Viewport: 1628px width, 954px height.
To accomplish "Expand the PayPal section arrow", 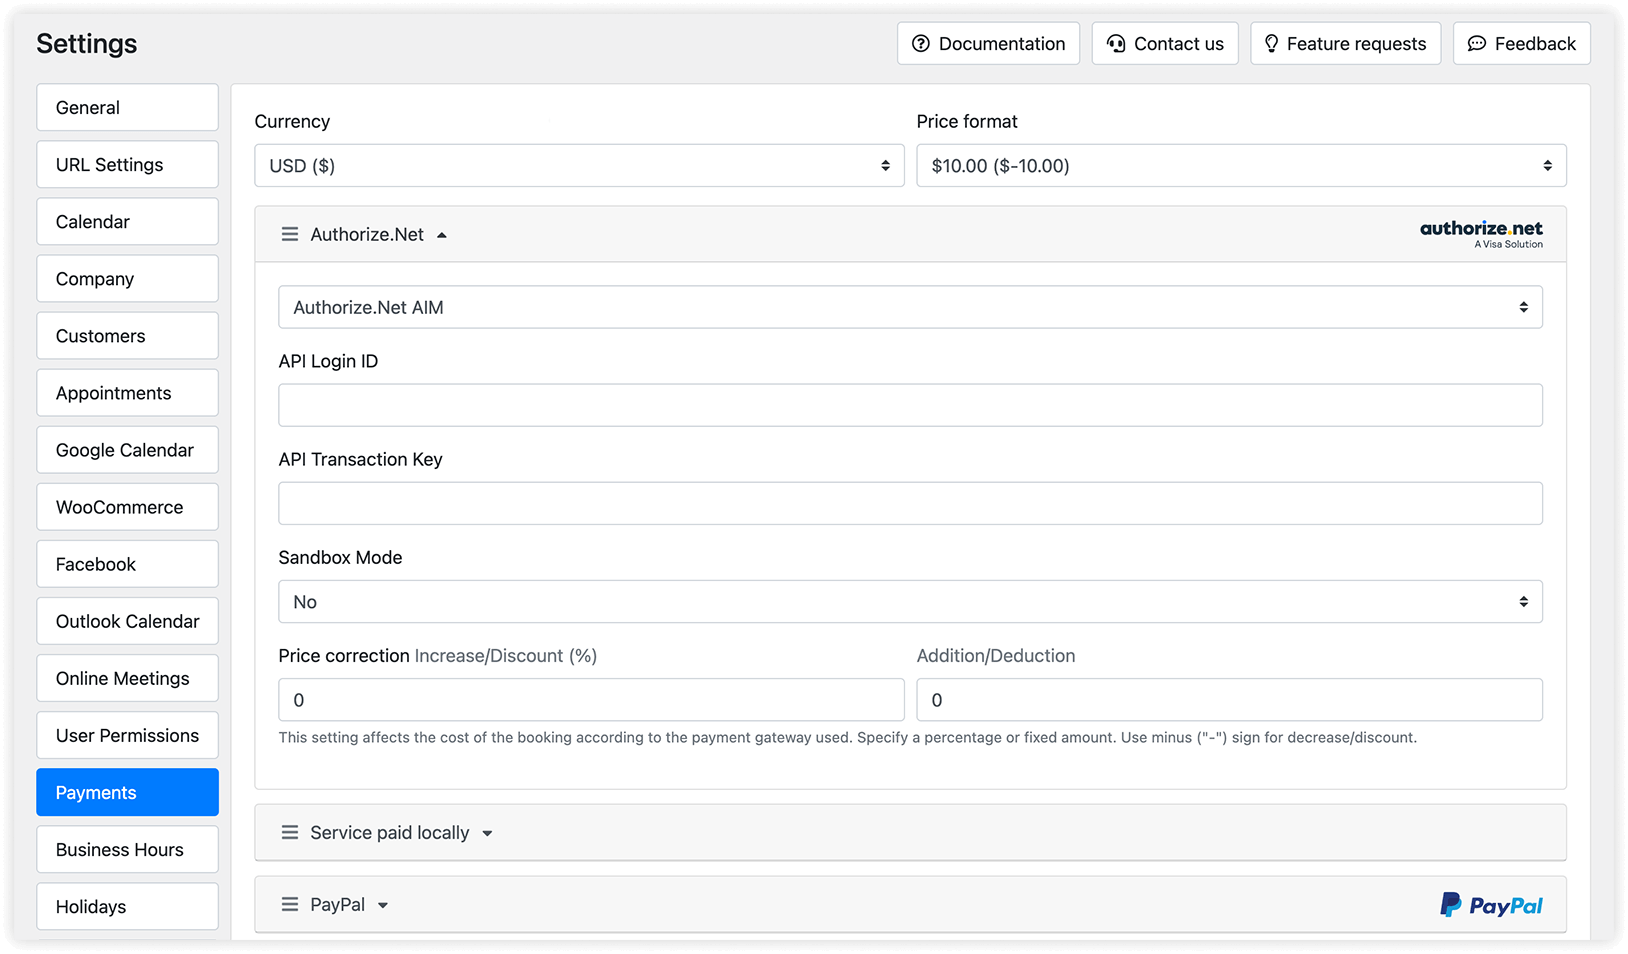I will tap(383, 906).
